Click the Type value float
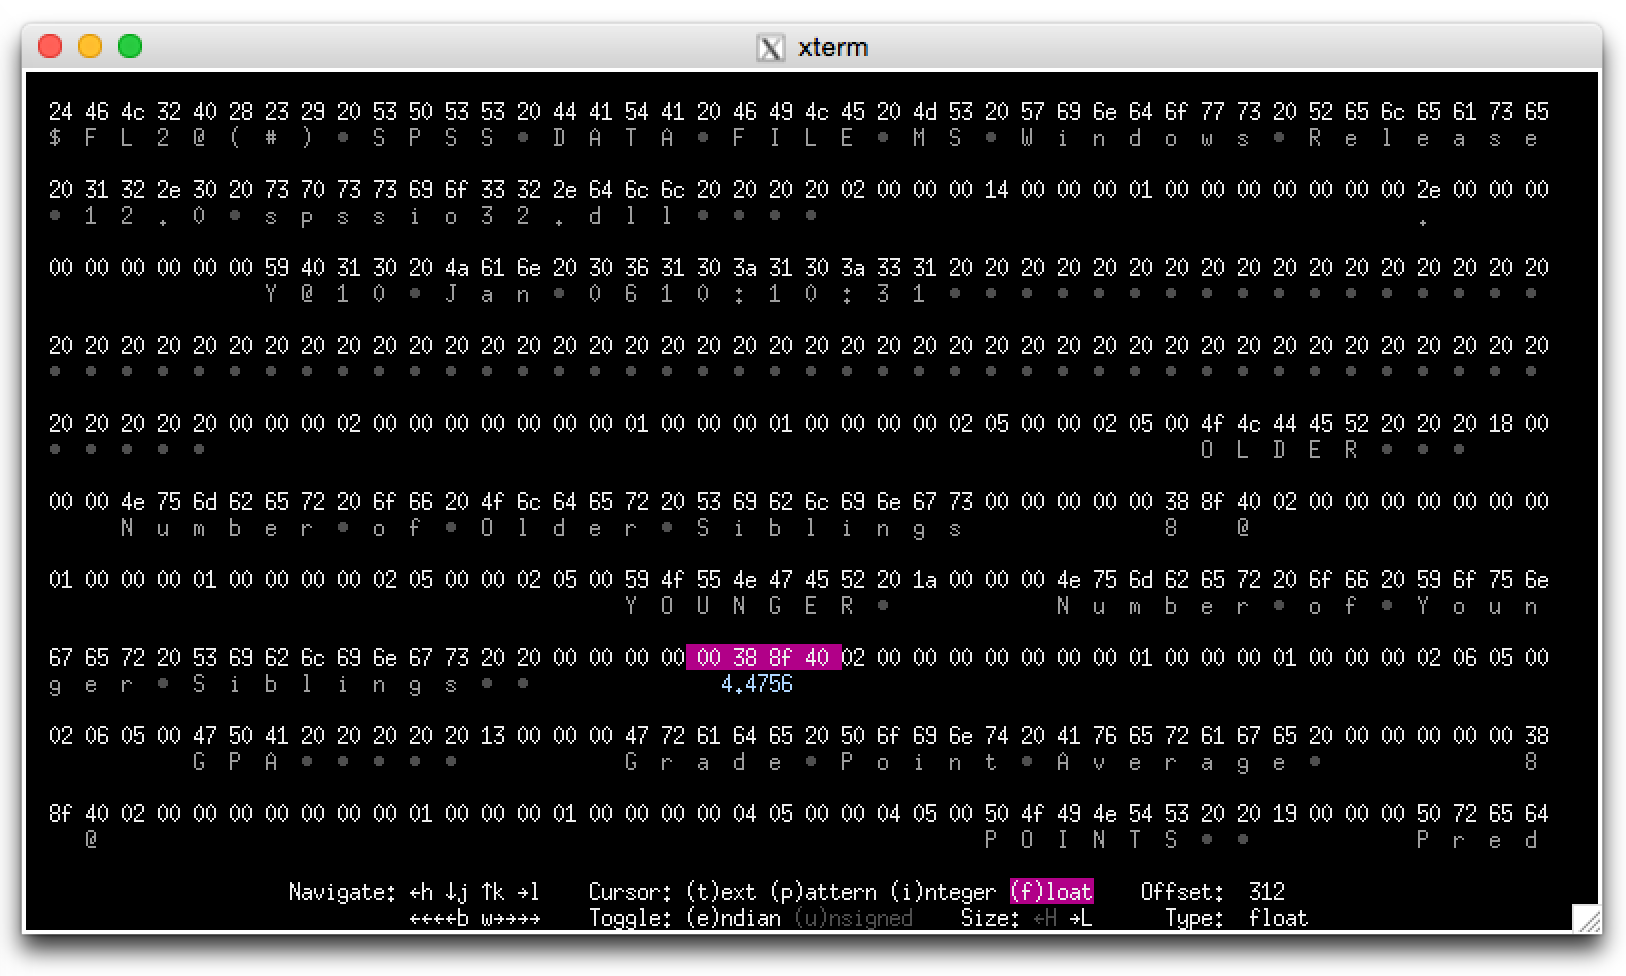Screen dimensions: 1626x976 click(1279, 918)
